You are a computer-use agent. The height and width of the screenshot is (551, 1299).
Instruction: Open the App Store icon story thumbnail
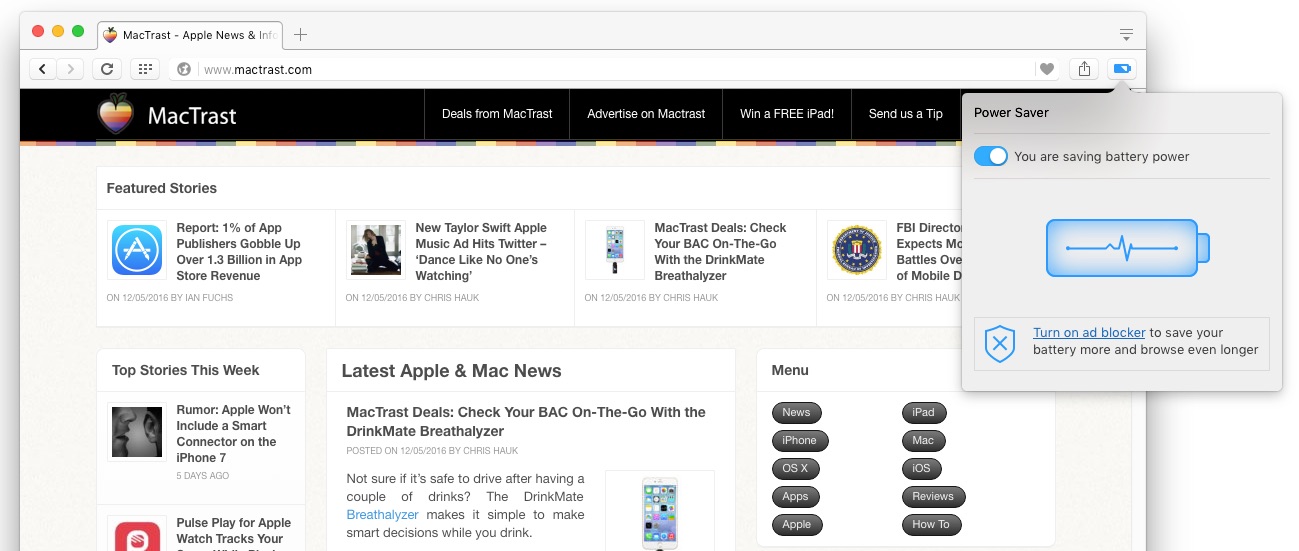tap(136, 250)
